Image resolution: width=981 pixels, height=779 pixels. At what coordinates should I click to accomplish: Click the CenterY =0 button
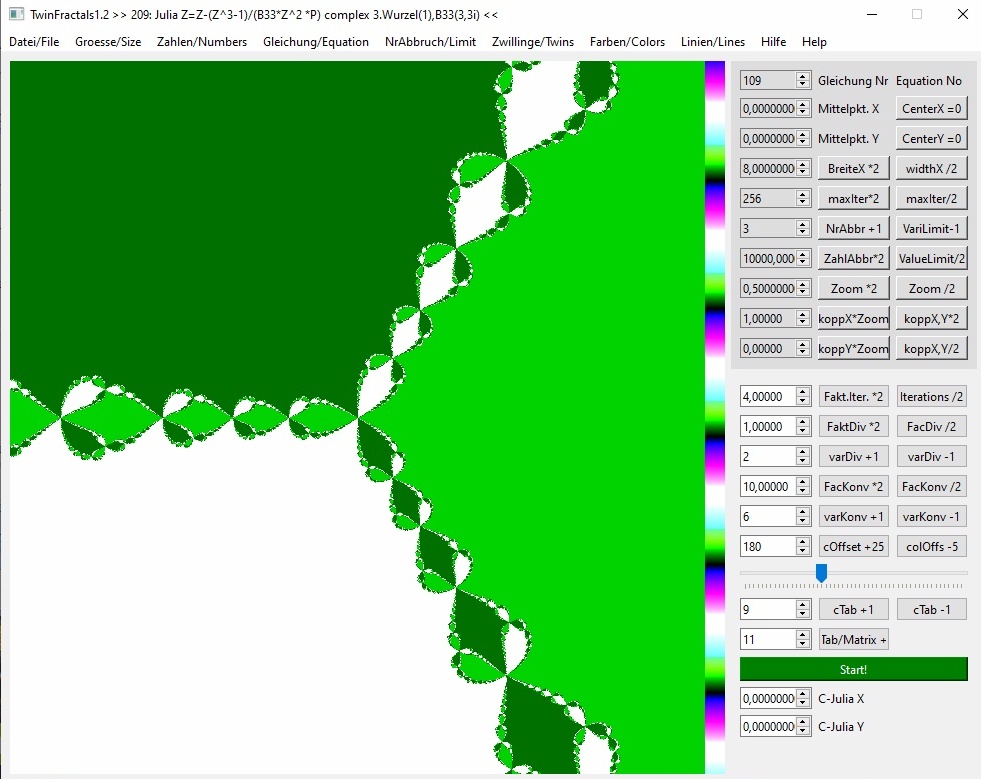[x=932, y=138]
